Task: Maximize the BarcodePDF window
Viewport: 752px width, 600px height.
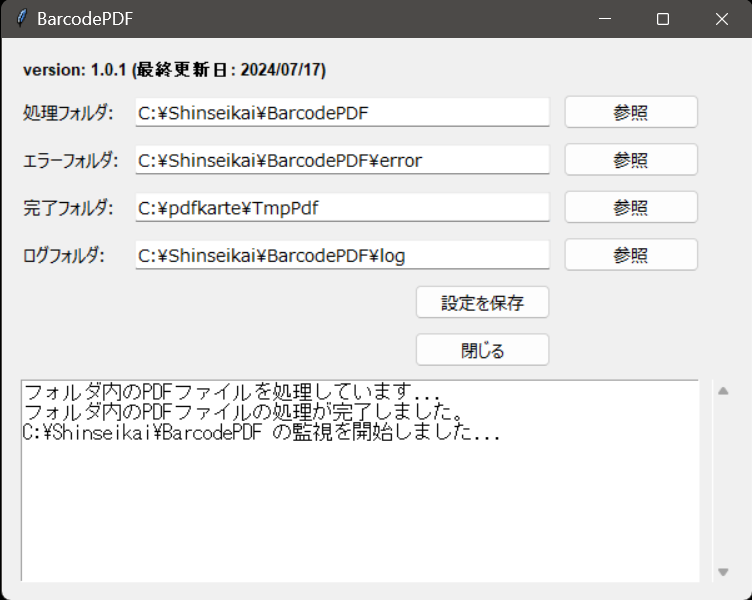Action: [x=663, y=19]
